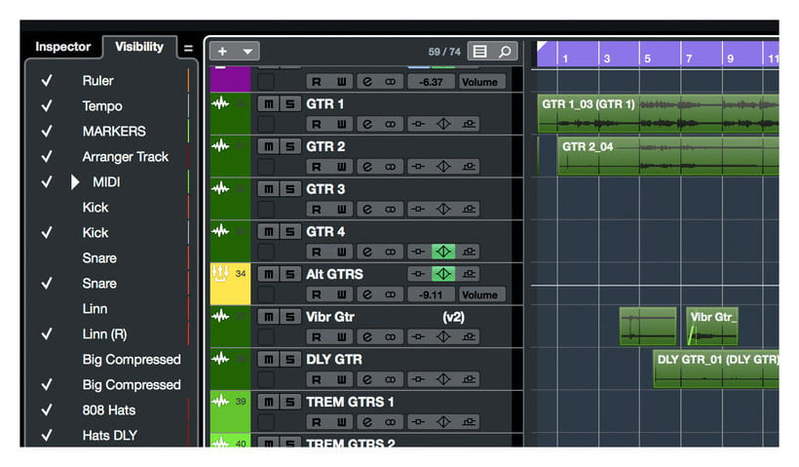
Task: Search tracks with the magnifier icon
Action: 504,51
